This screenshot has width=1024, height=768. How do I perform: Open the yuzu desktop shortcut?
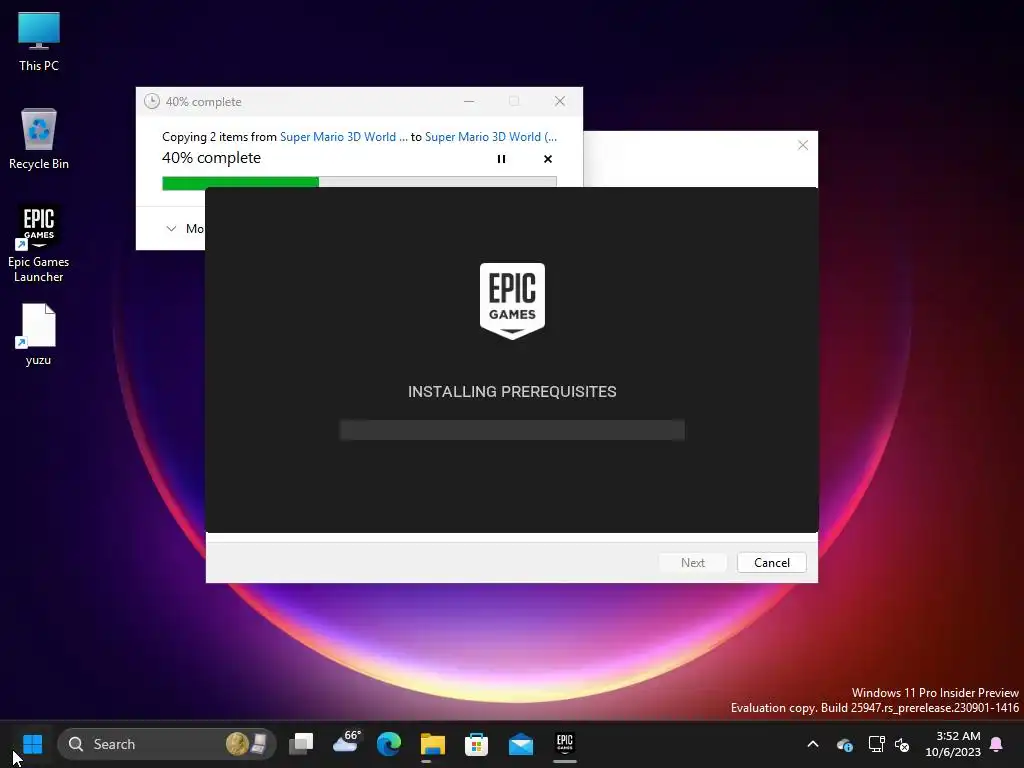point(39,334)
